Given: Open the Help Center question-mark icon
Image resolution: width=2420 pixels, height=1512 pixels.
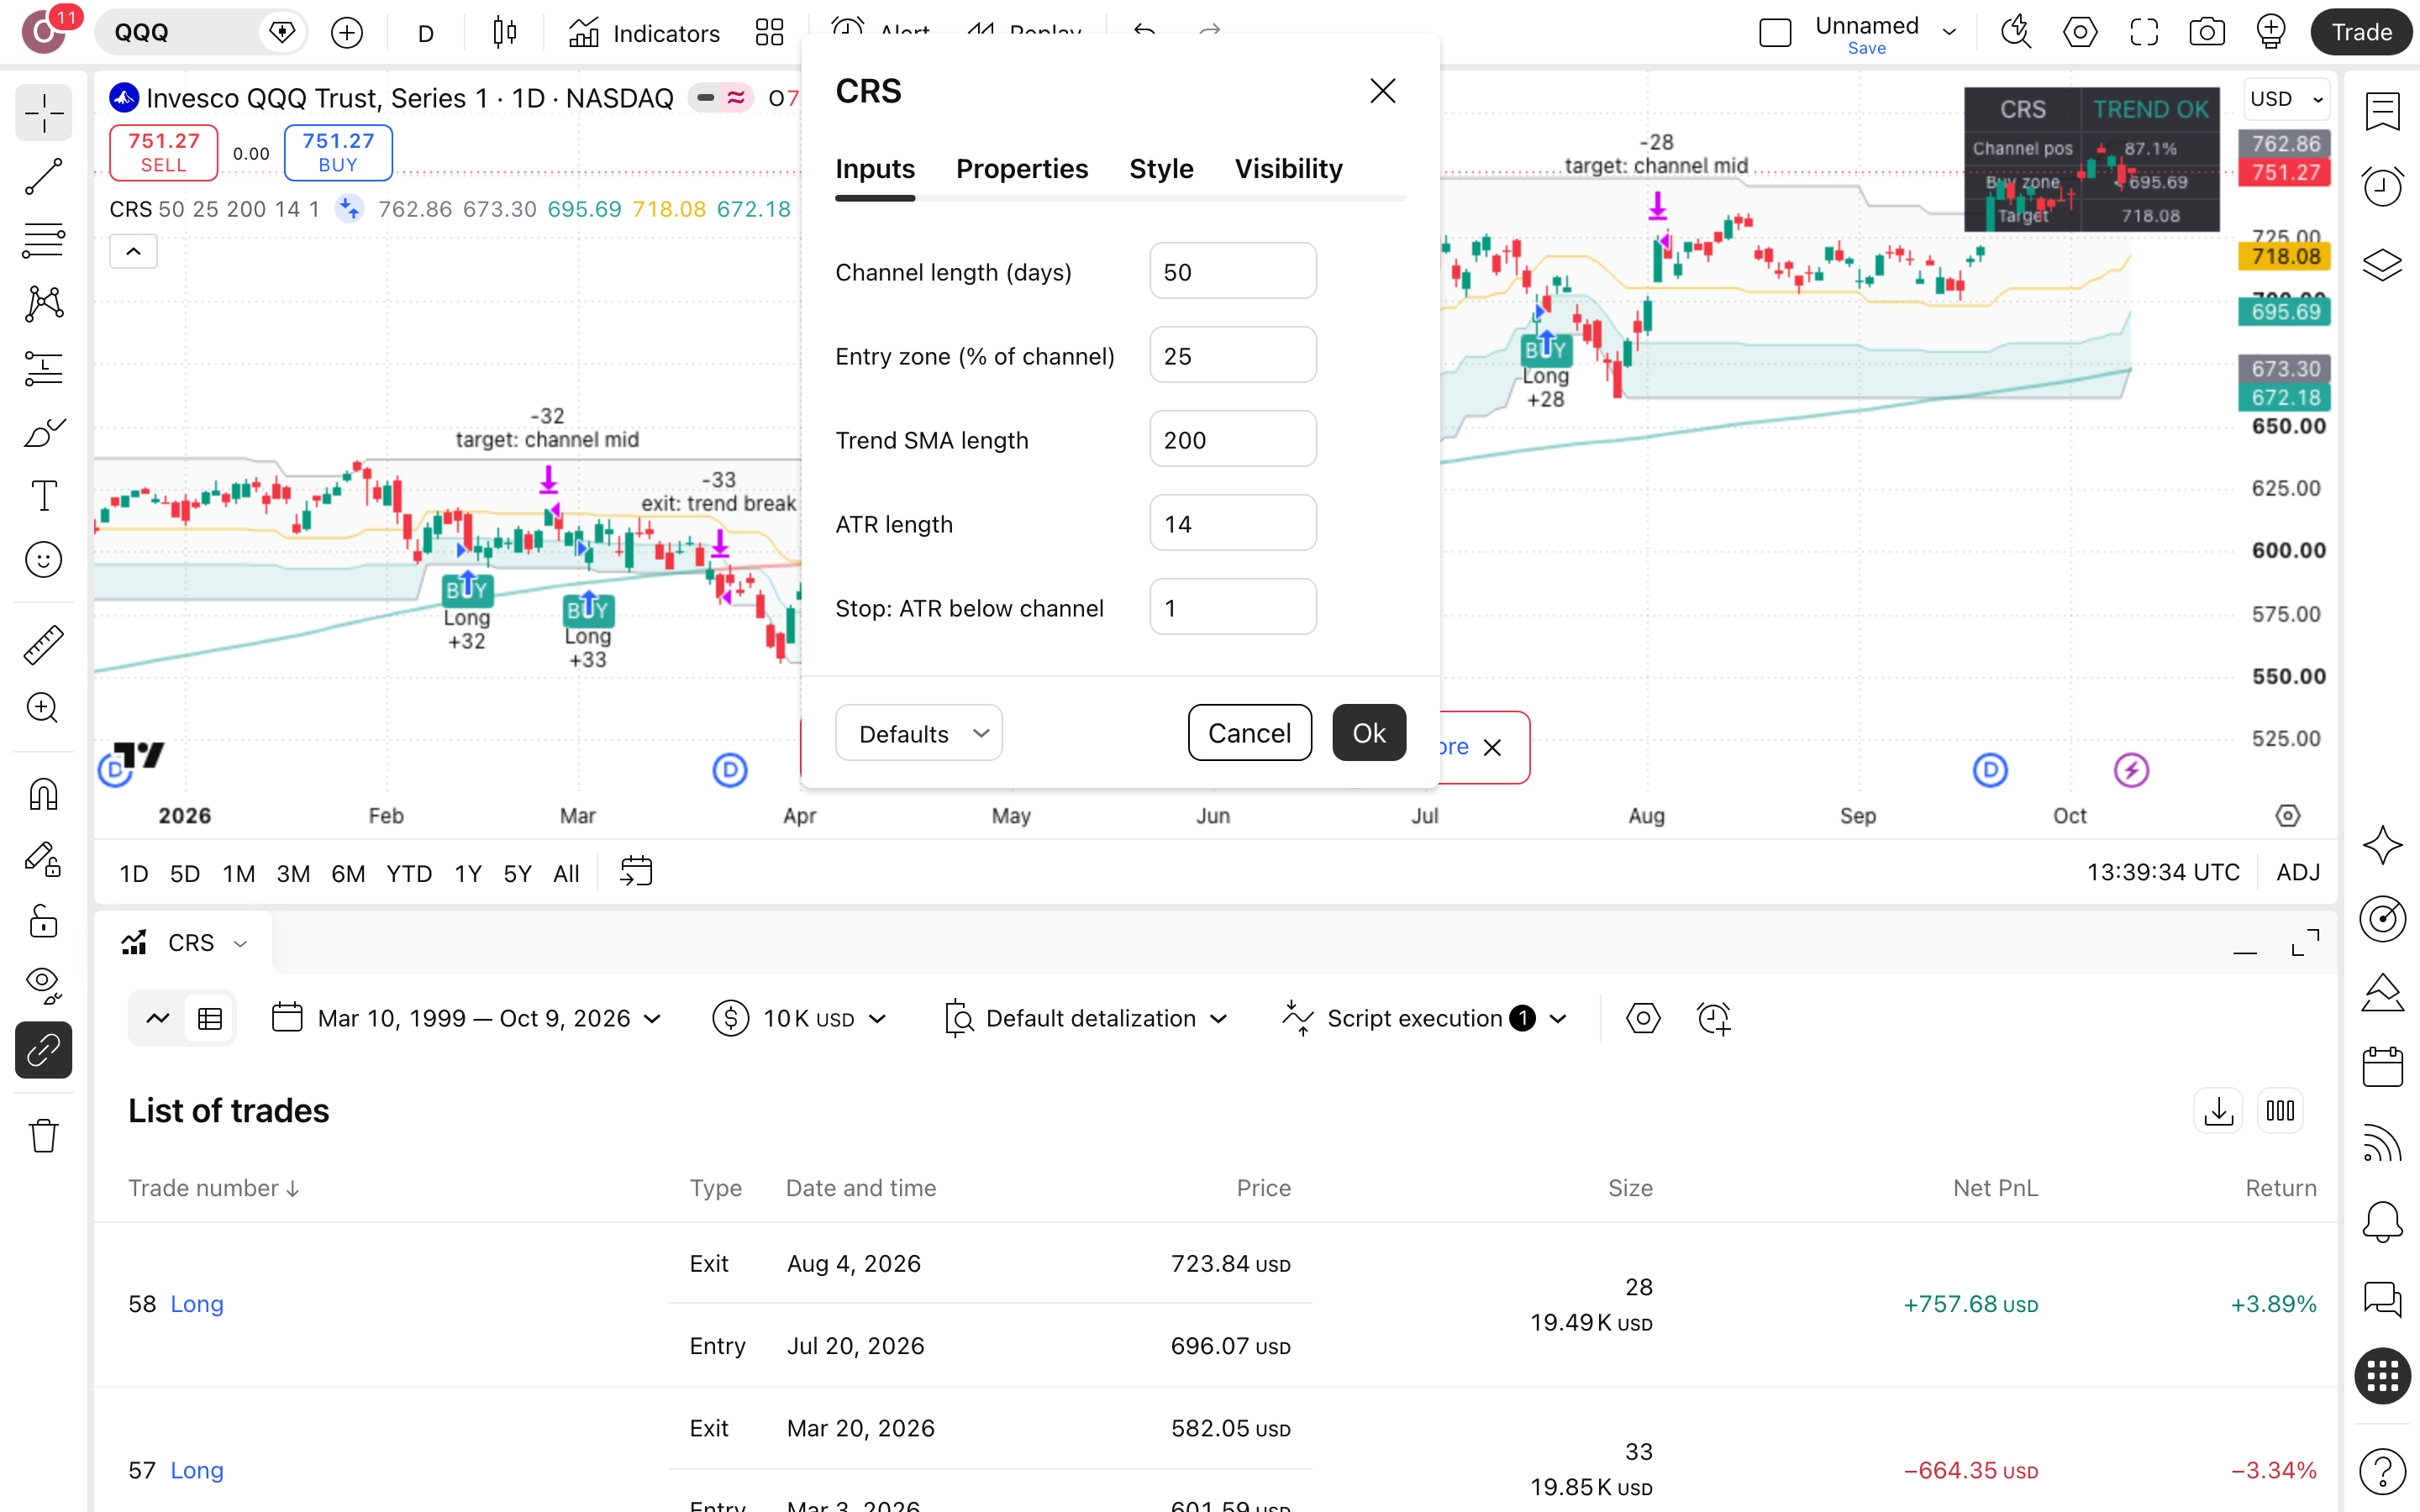Looking at the screenshot, I should click(x=2382, y=1470).
